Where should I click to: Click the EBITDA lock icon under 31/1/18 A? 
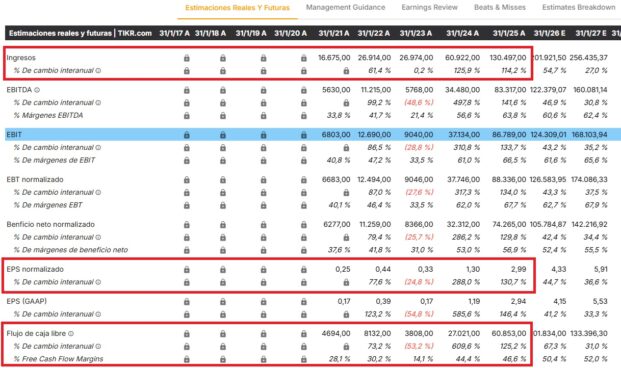223,90
